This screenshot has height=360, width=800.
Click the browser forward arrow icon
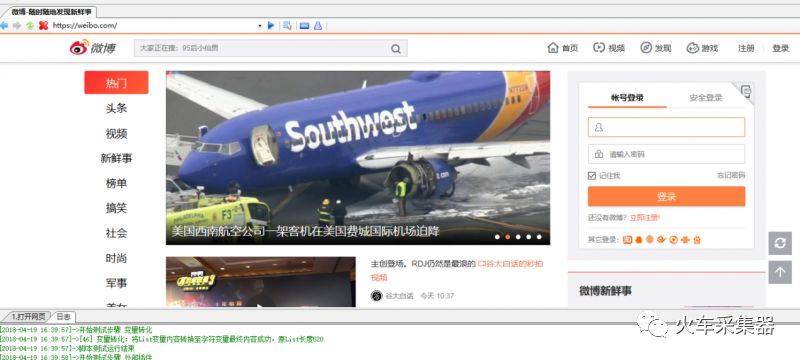[17, 25]
